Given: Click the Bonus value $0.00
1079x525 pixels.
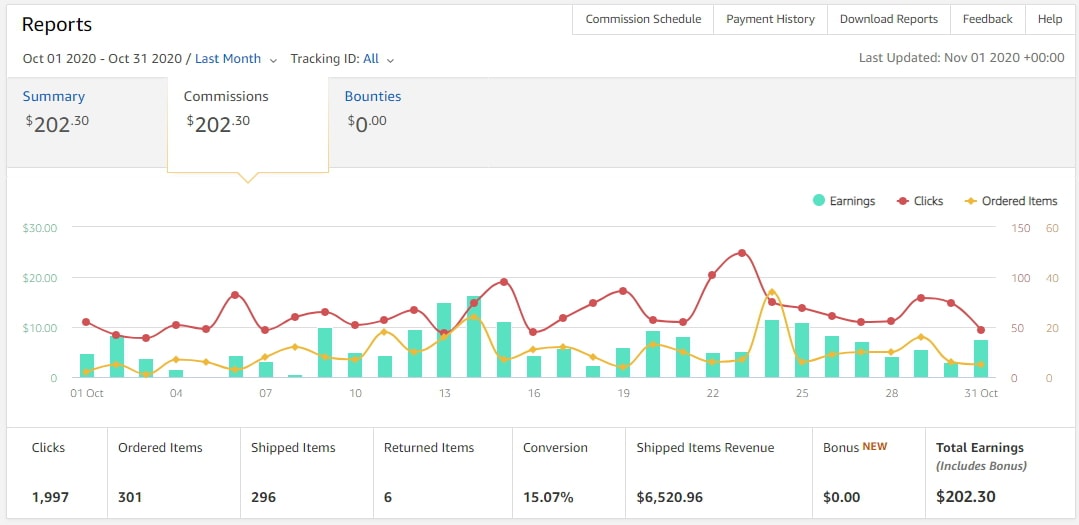Looking at the screenshot, I should [x=840, y=497].
